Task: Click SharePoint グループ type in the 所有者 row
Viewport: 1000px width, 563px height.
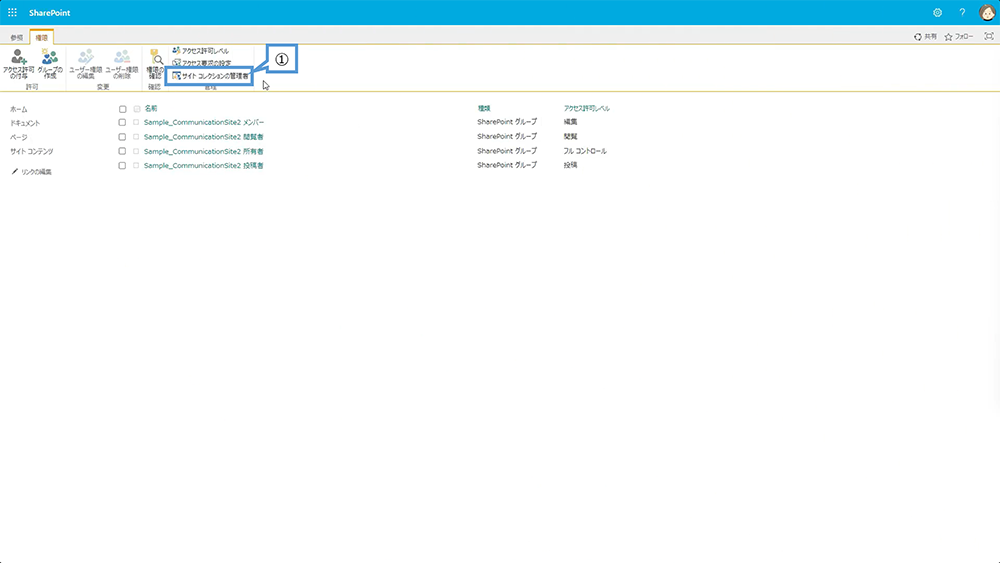Action: [x=507, y=151]
